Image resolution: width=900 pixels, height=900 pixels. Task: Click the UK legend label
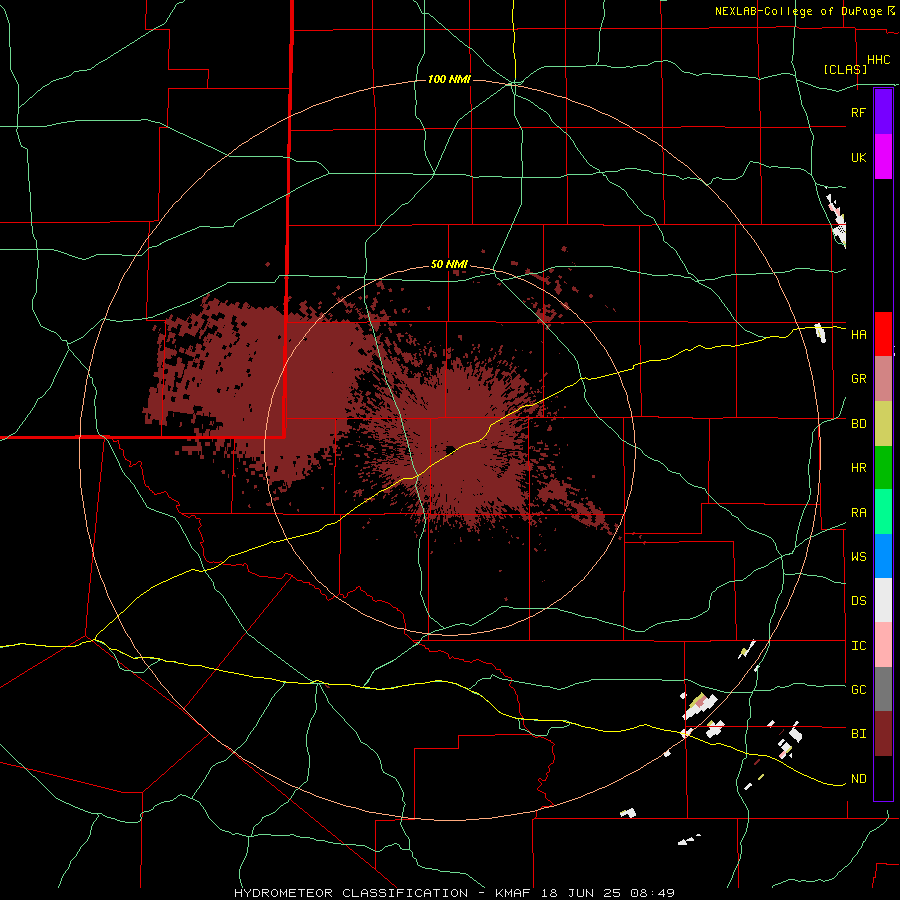point(858,157)
